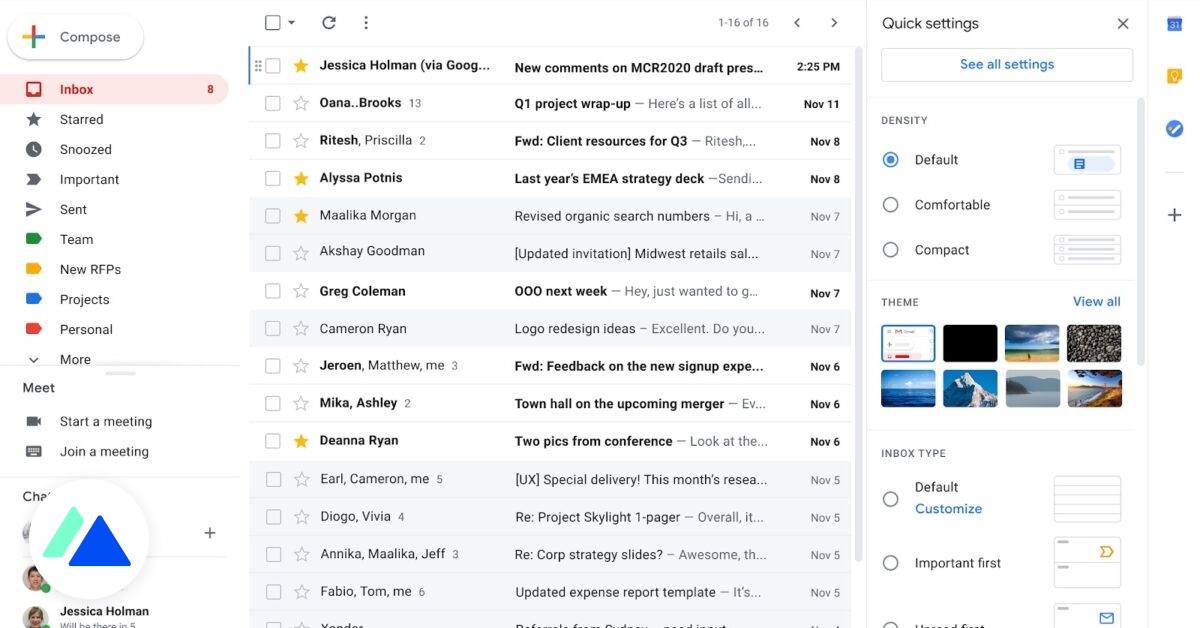This screenshot has height=628, width=1200.
Task: Star the Oana Brooks email
Action: [x=301, y=103]
